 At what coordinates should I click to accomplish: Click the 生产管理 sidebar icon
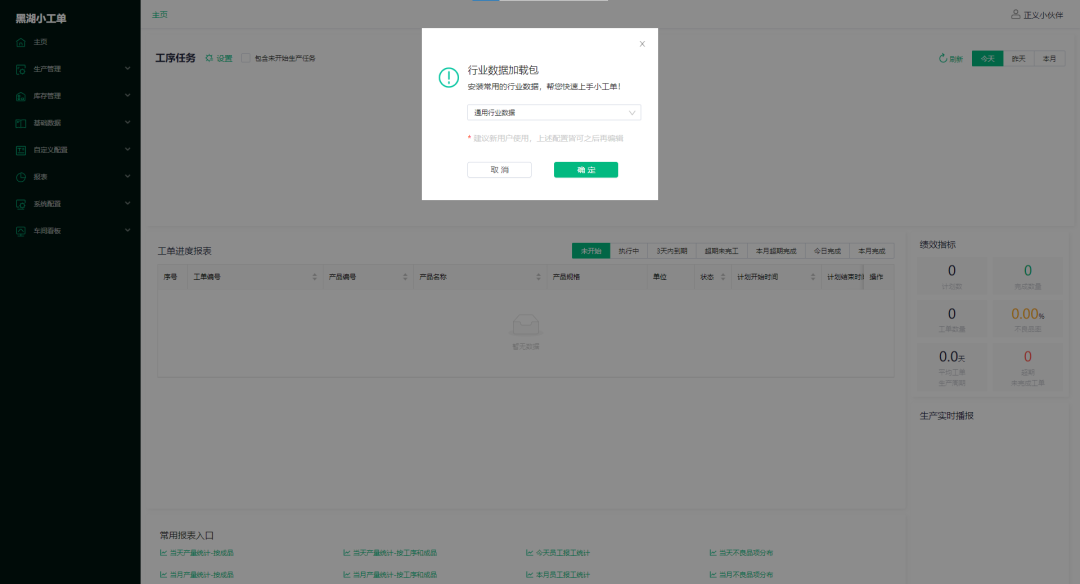point(22,69)
